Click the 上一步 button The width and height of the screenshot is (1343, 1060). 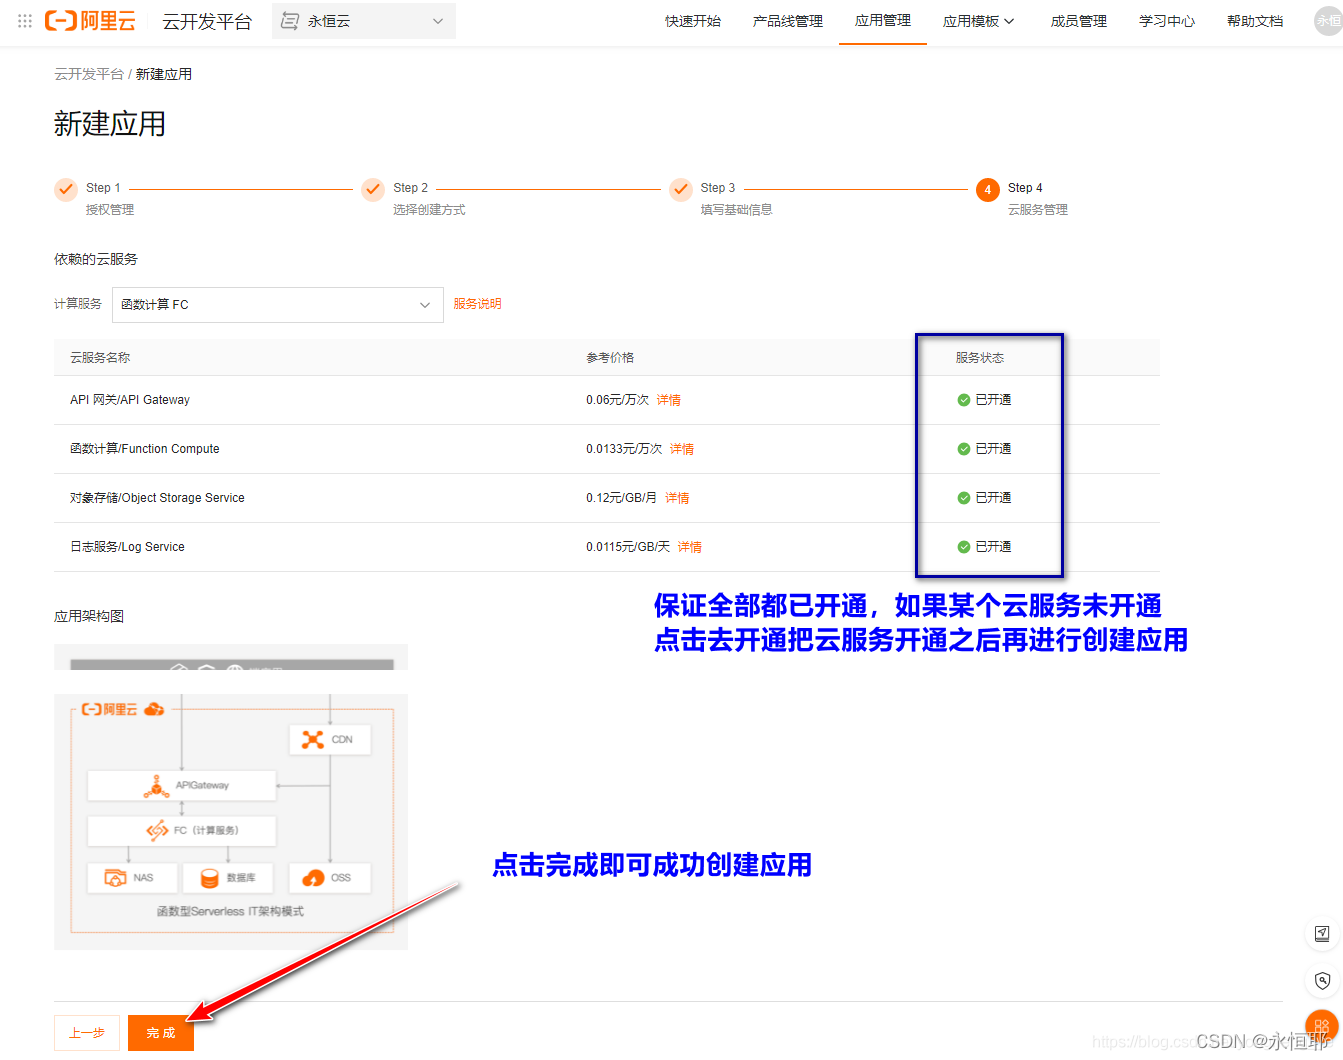87,1033
